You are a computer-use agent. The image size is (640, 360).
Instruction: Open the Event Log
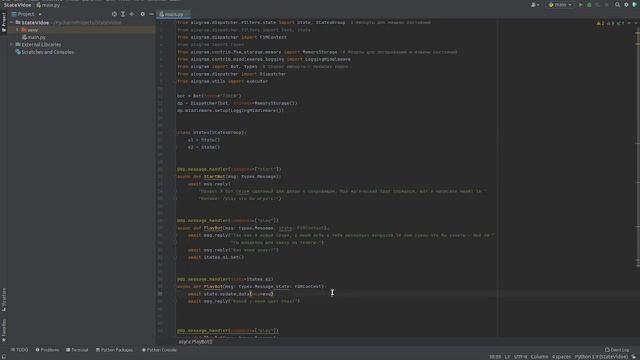[x=617, y=350]
